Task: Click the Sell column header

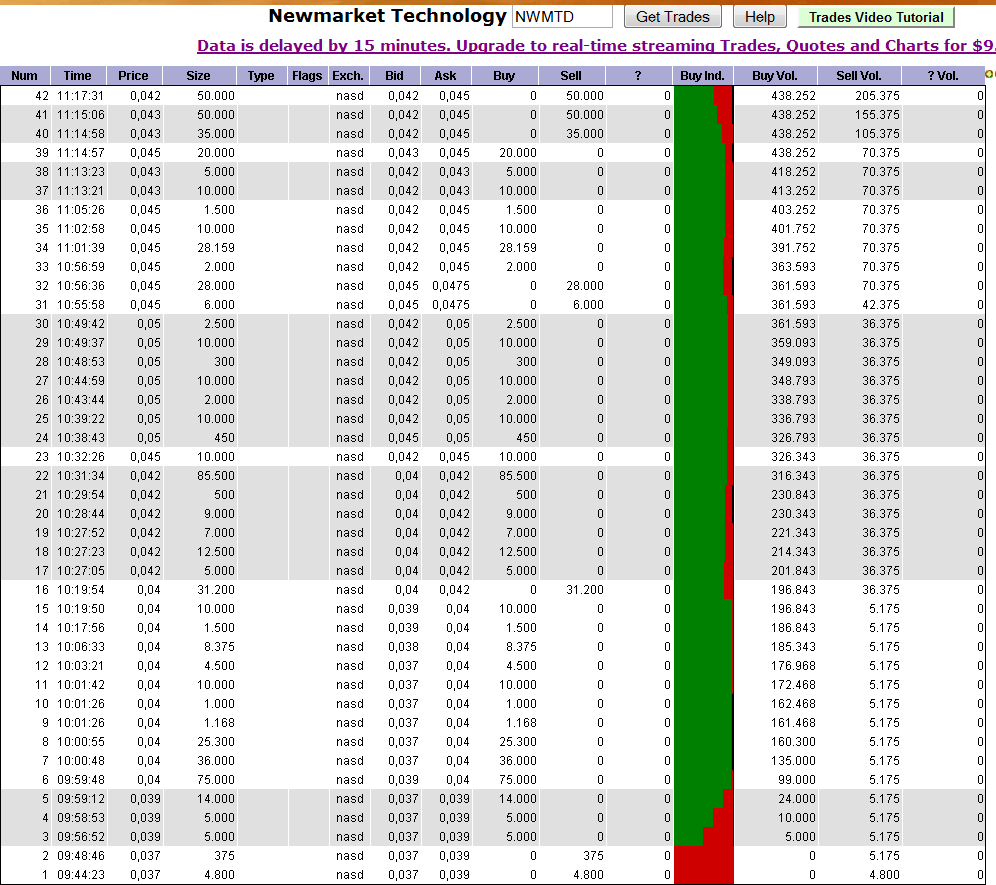Action: 571,76
